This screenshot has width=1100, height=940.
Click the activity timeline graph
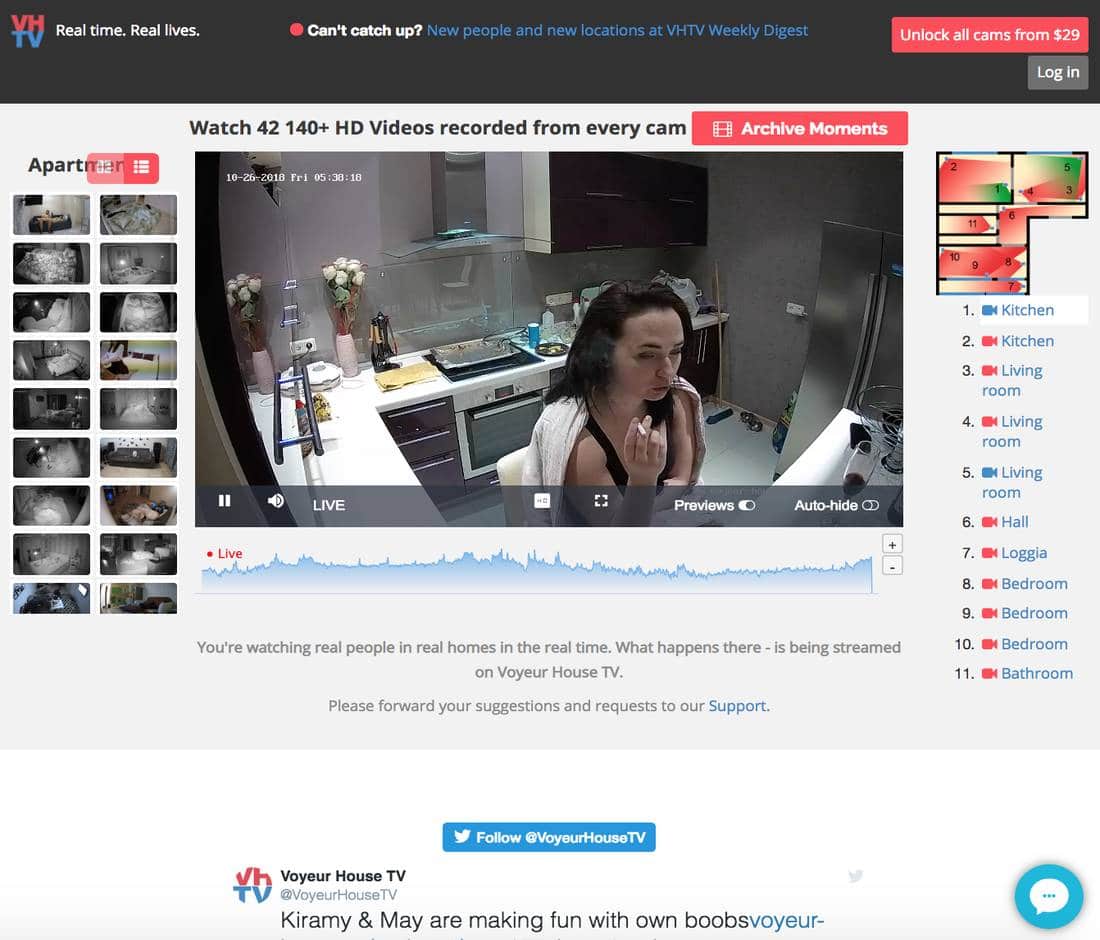click(537, 572)
